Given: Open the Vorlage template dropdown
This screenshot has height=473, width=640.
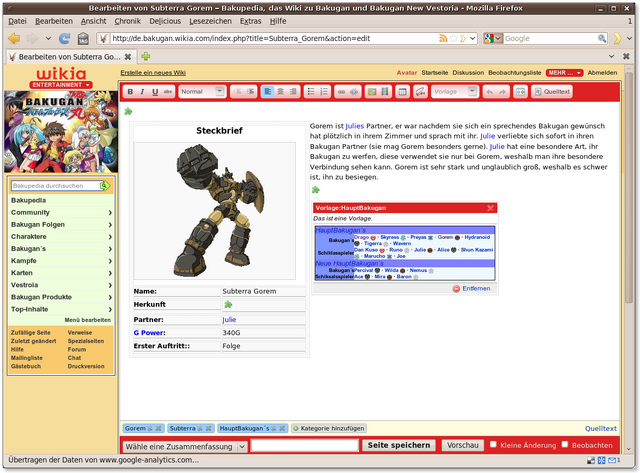Looking at the screenshot, I should (x=455, y=92).
